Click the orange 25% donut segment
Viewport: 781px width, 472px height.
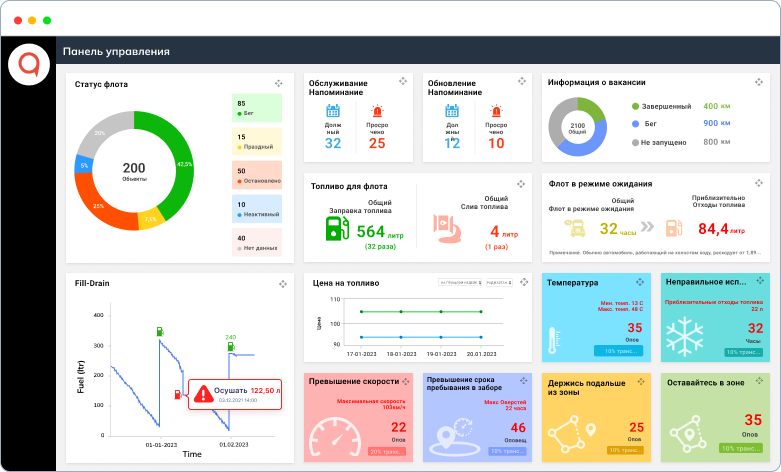(x=100, y=205)
